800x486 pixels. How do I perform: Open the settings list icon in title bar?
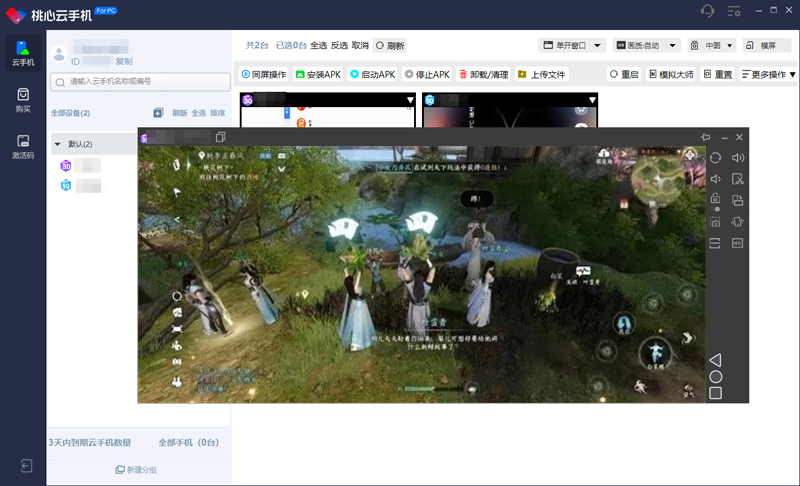[734, 11]
